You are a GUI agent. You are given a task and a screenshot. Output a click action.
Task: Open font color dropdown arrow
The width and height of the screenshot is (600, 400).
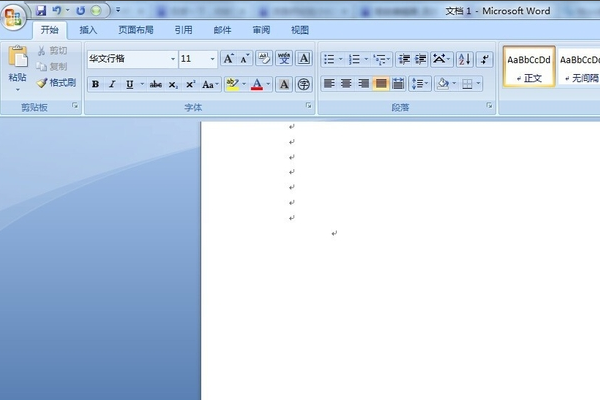268,84
